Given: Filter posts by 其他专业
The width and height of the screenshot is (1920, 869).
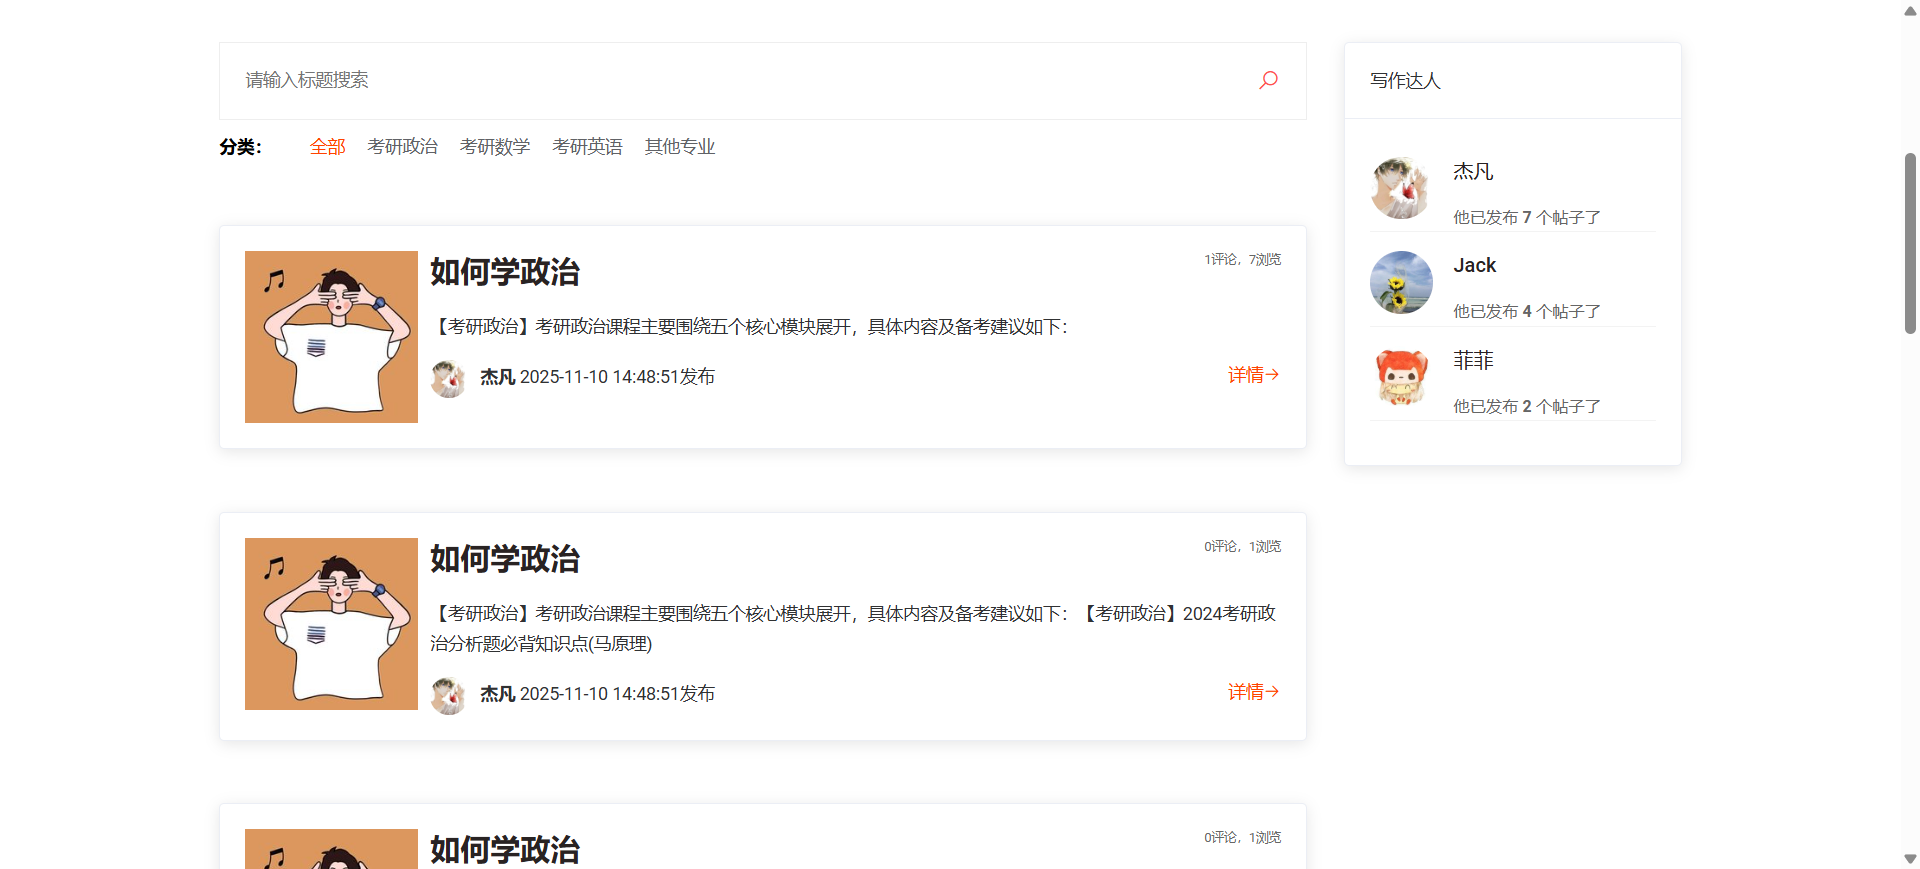Looking at the screenshot, I should pyautogui.click(x=680, y=147).
